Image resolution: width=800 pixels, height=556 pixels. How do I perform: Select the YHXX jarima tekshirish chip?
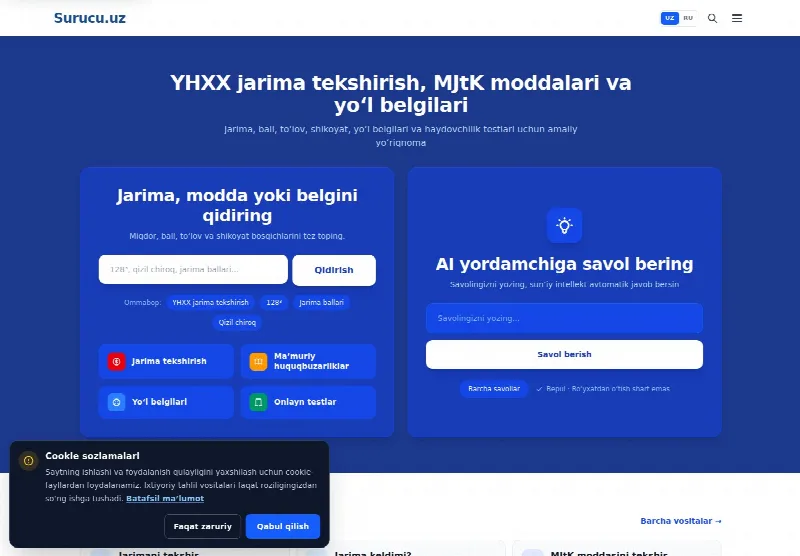point(210,302)
